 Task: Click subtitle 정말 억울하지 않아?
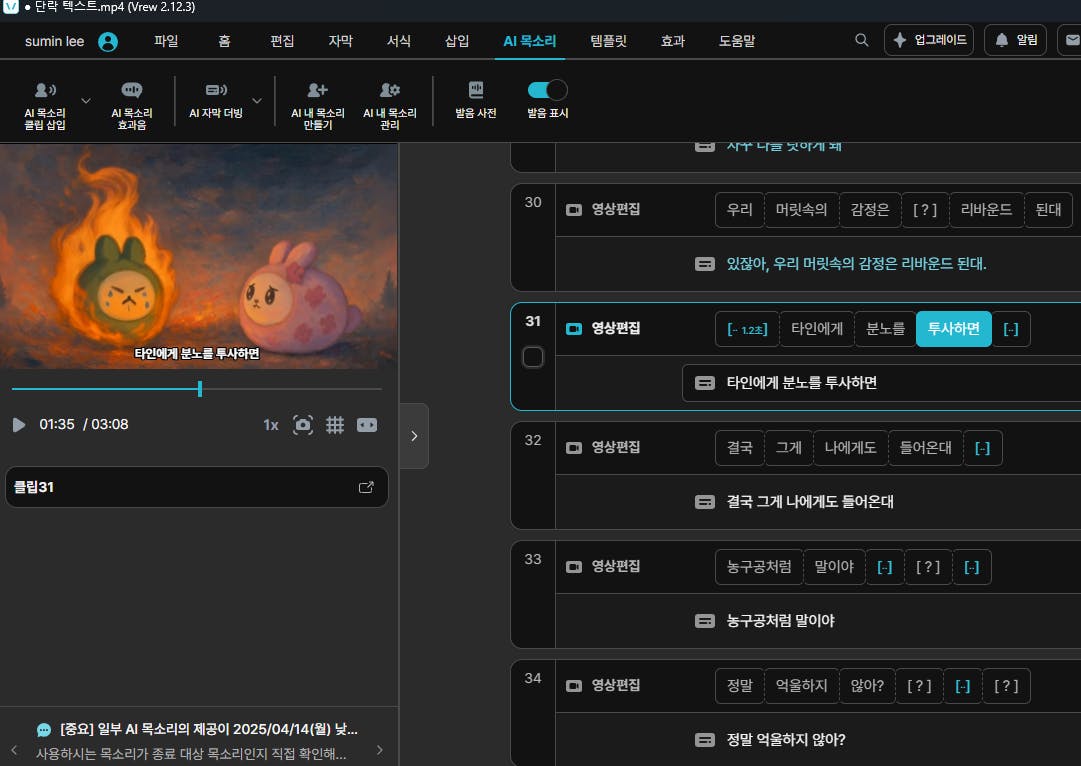(x=786, y=740)
